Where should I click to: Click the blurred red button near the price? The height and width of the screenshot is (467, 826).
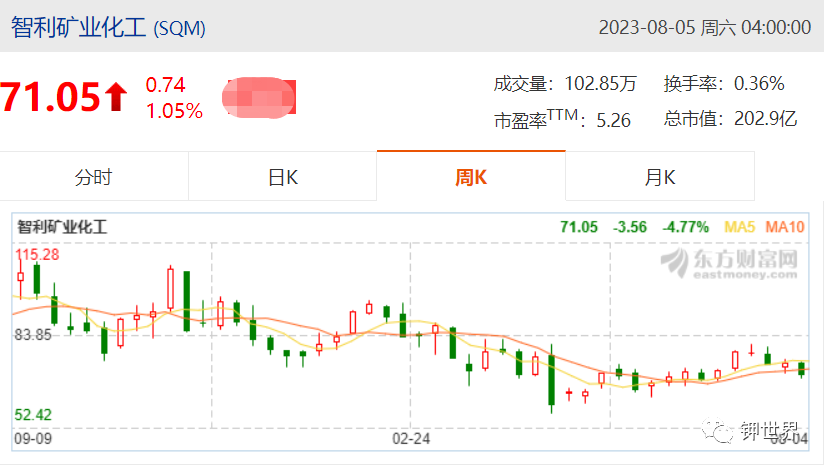[259, 97]
